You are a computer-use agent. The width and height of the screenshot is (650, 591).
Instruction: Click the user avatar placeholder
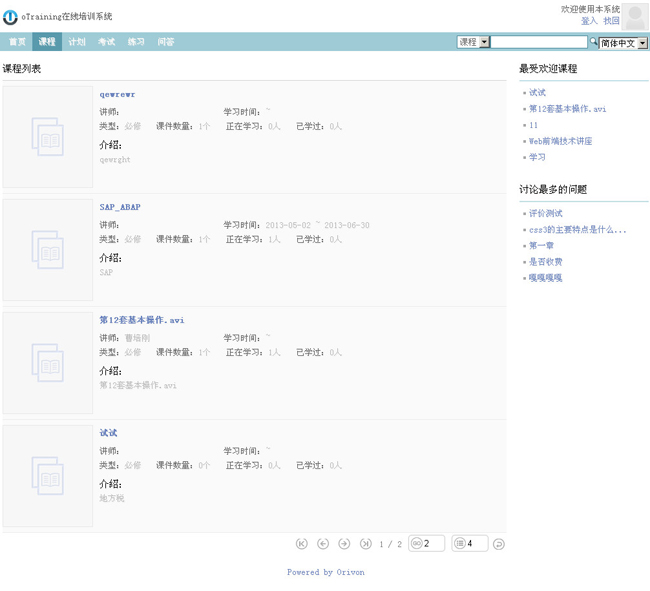click(635, 17)
